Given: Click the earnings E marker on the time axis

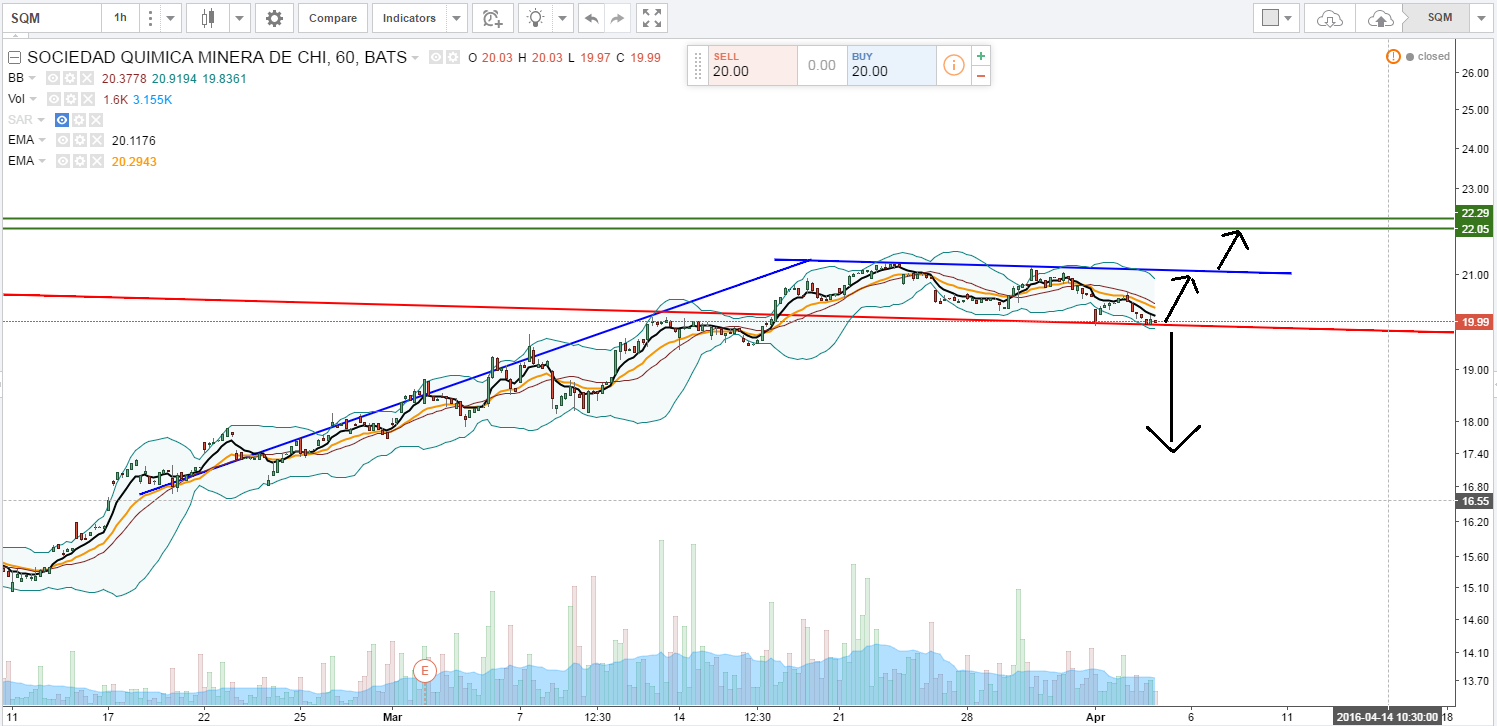Looking at the screenshot, I should (x=425, y=670).
